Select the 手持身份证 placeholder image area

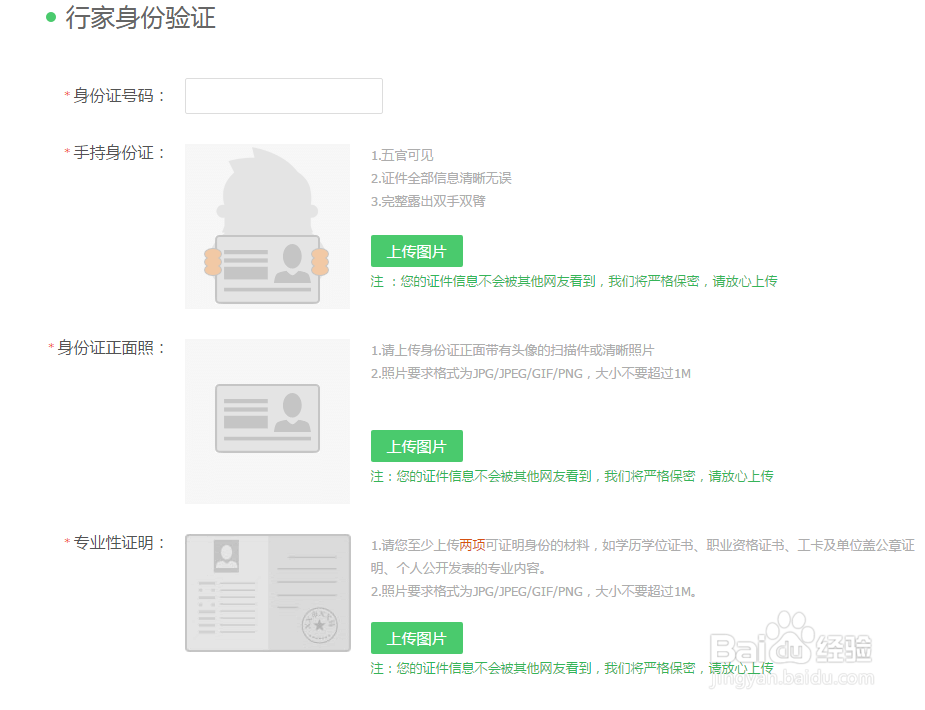(x=267, y=226)
